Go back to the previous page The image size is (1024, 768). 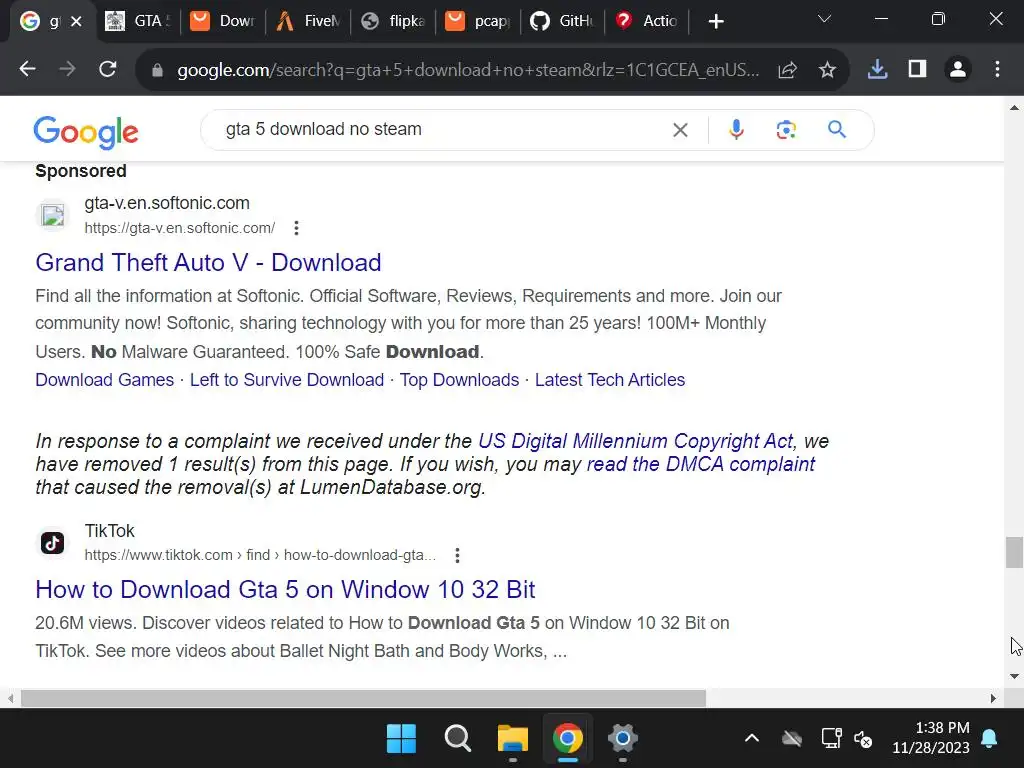coord(27,69)
